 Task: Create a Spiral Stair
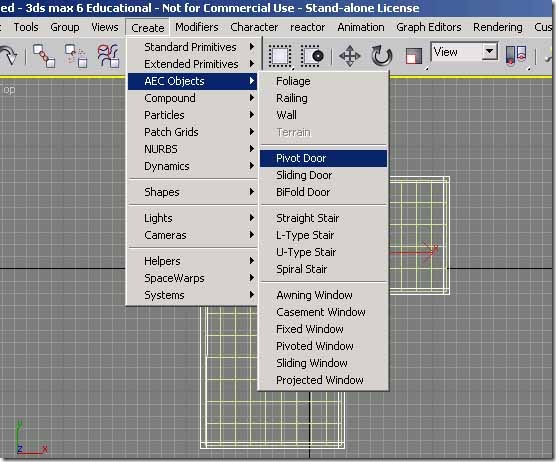point(323,269)
